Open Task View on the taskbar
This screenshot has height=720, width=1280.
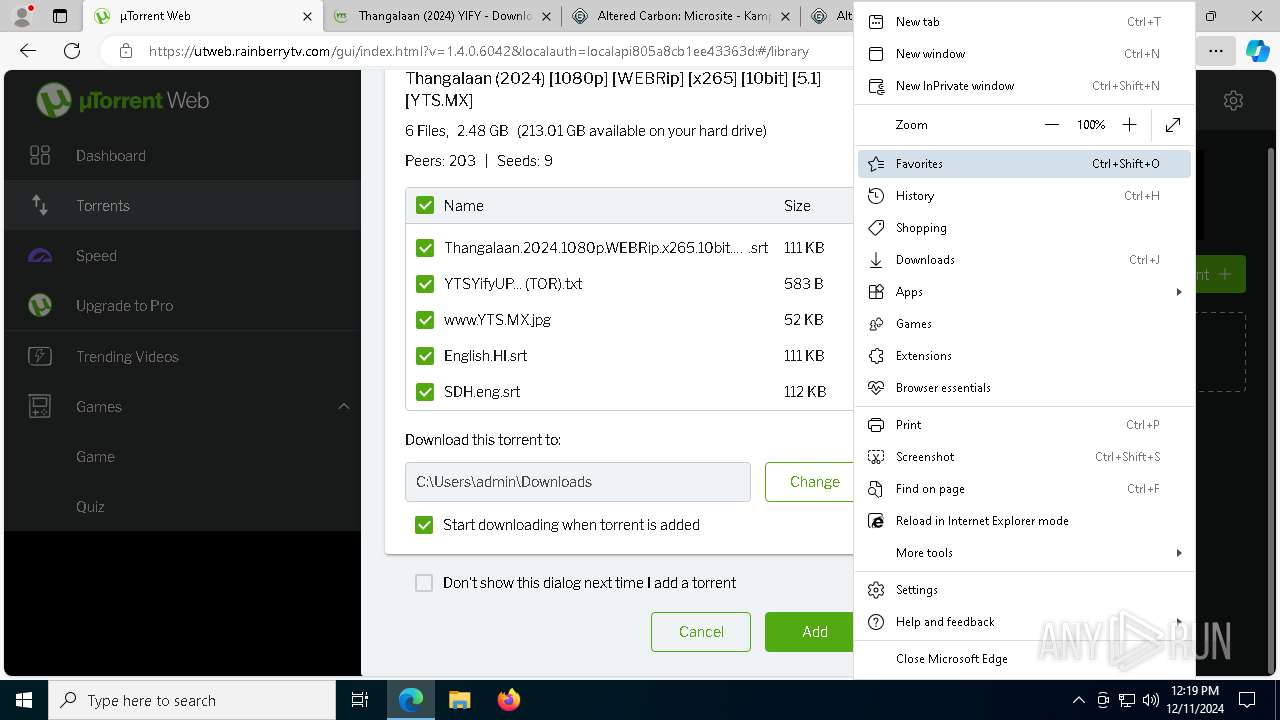pos(360,700)
